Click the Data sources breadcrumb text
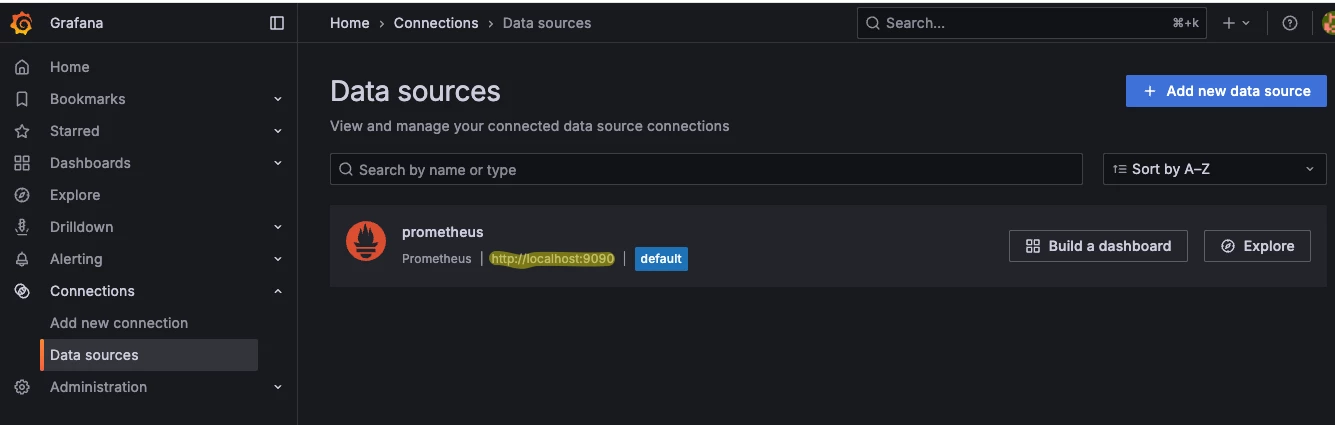Image resolution: width=1335 pixels, height=425 pixels. point(546,23)
